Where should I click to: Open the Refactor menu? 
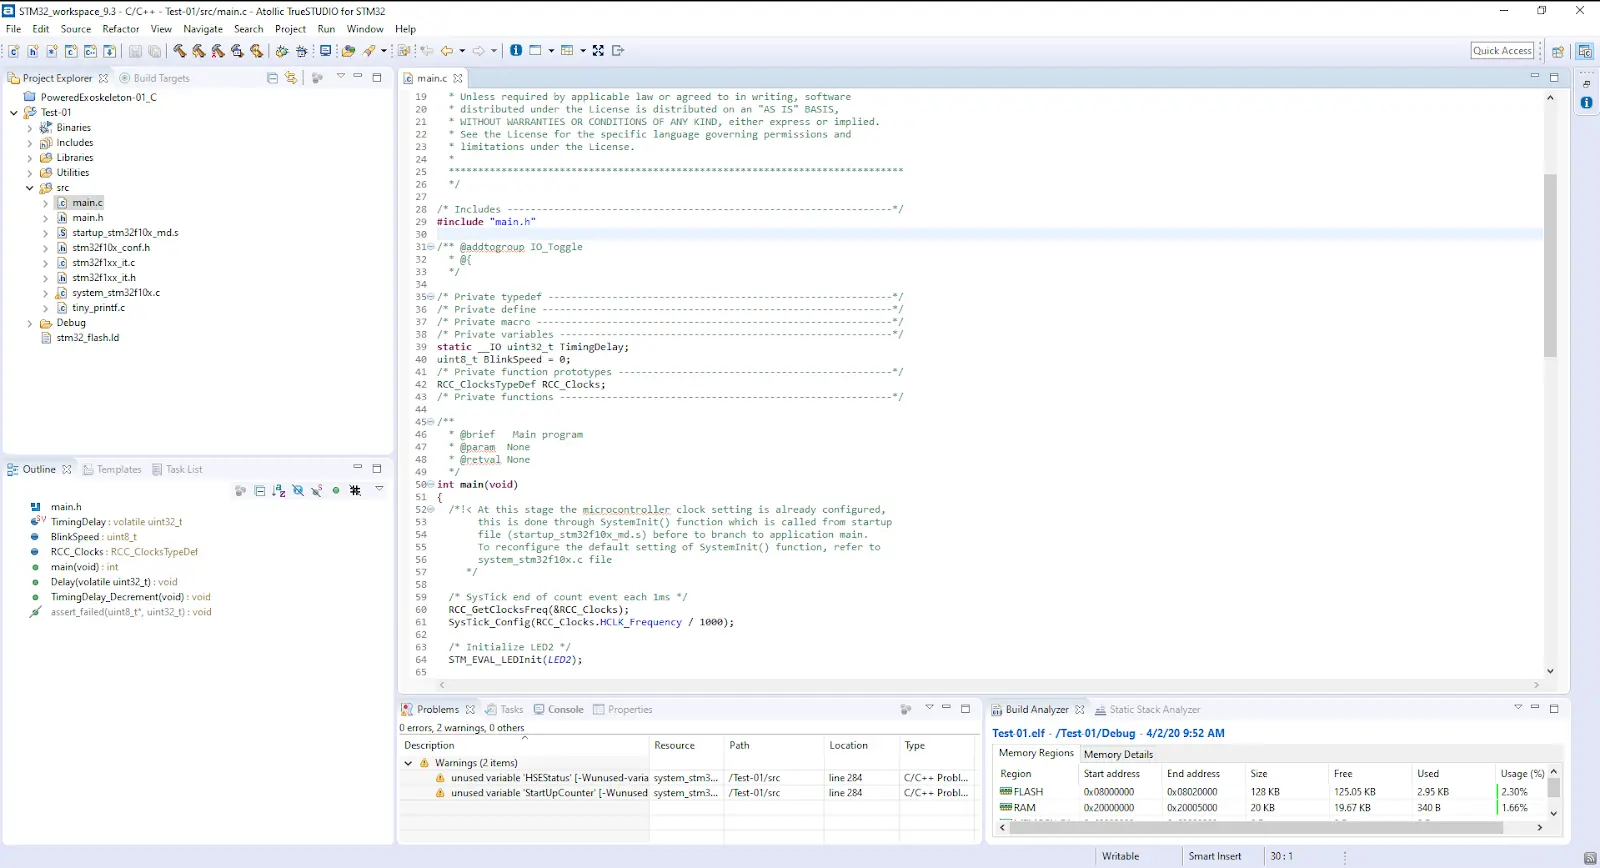pyautogui.click(x=121, y=29)
